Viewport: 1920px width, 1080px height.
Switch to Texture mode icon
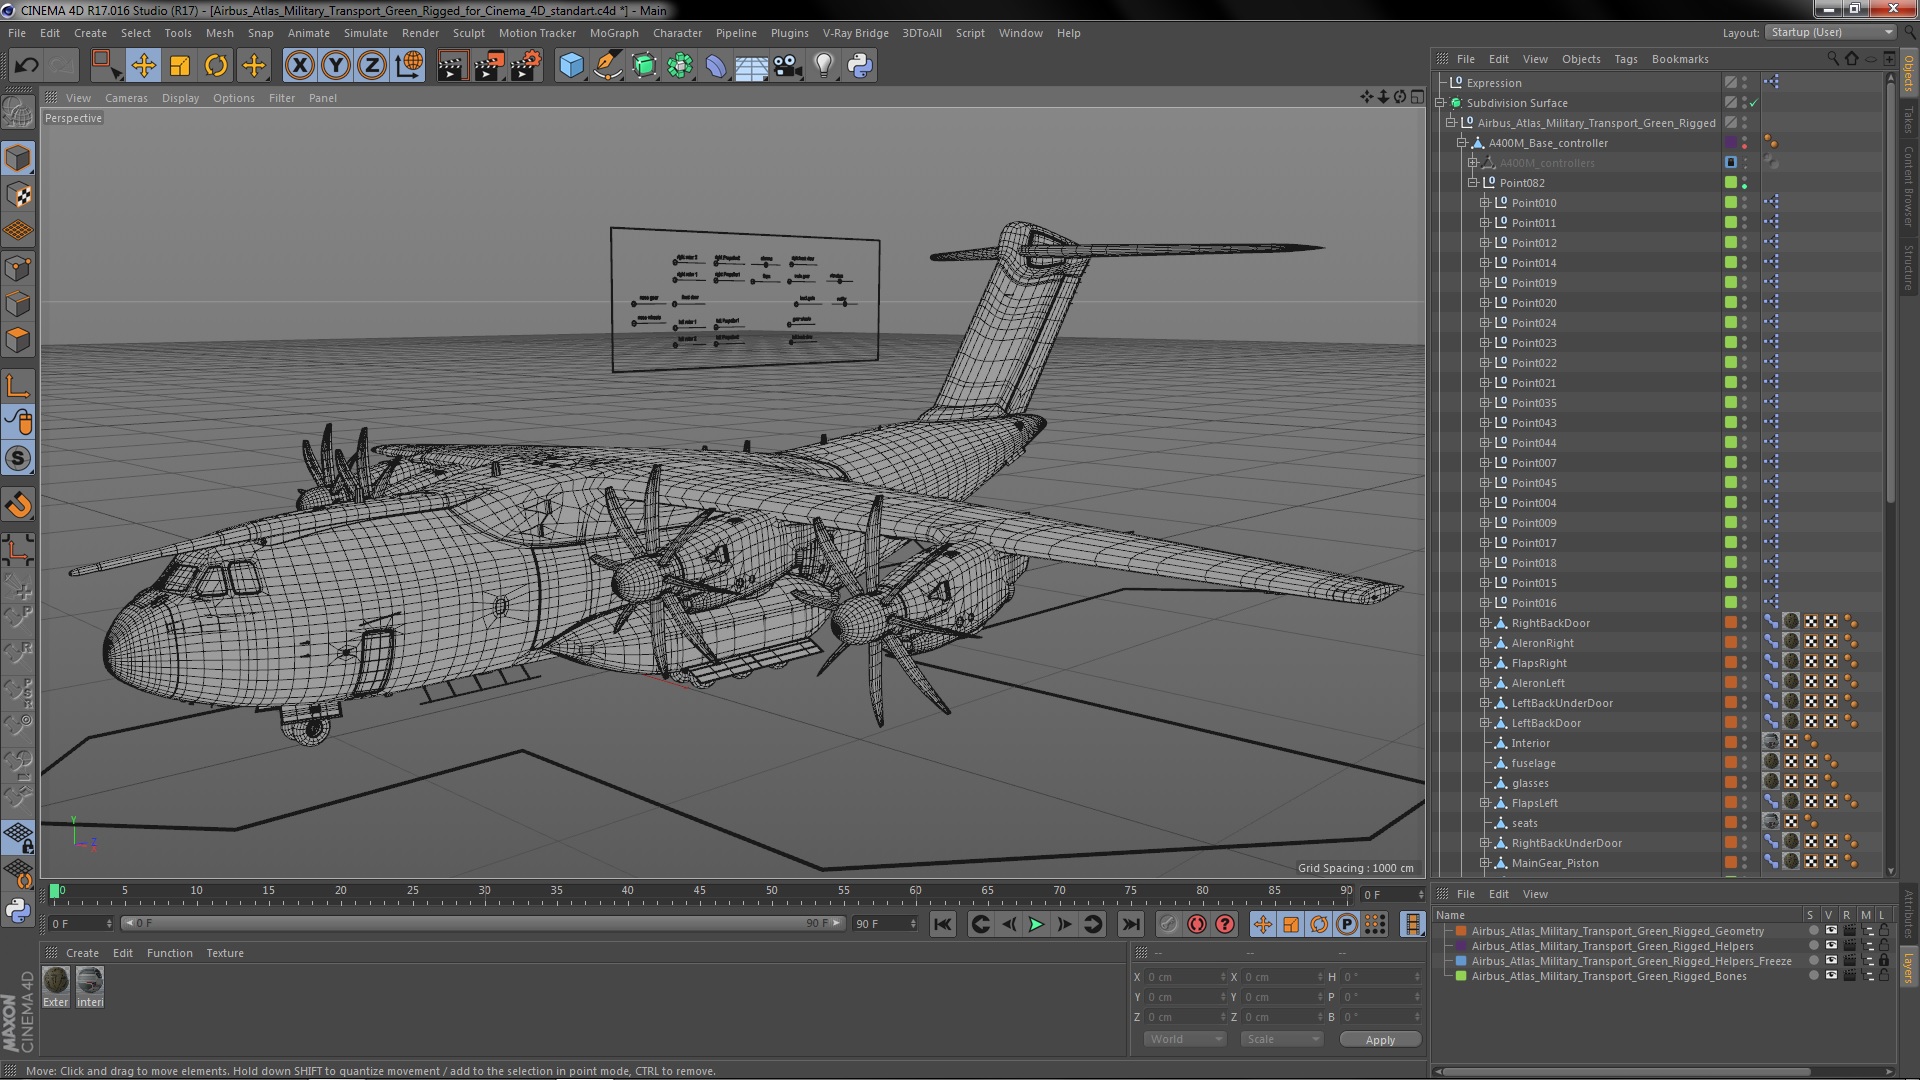click(x=18, y=194)
